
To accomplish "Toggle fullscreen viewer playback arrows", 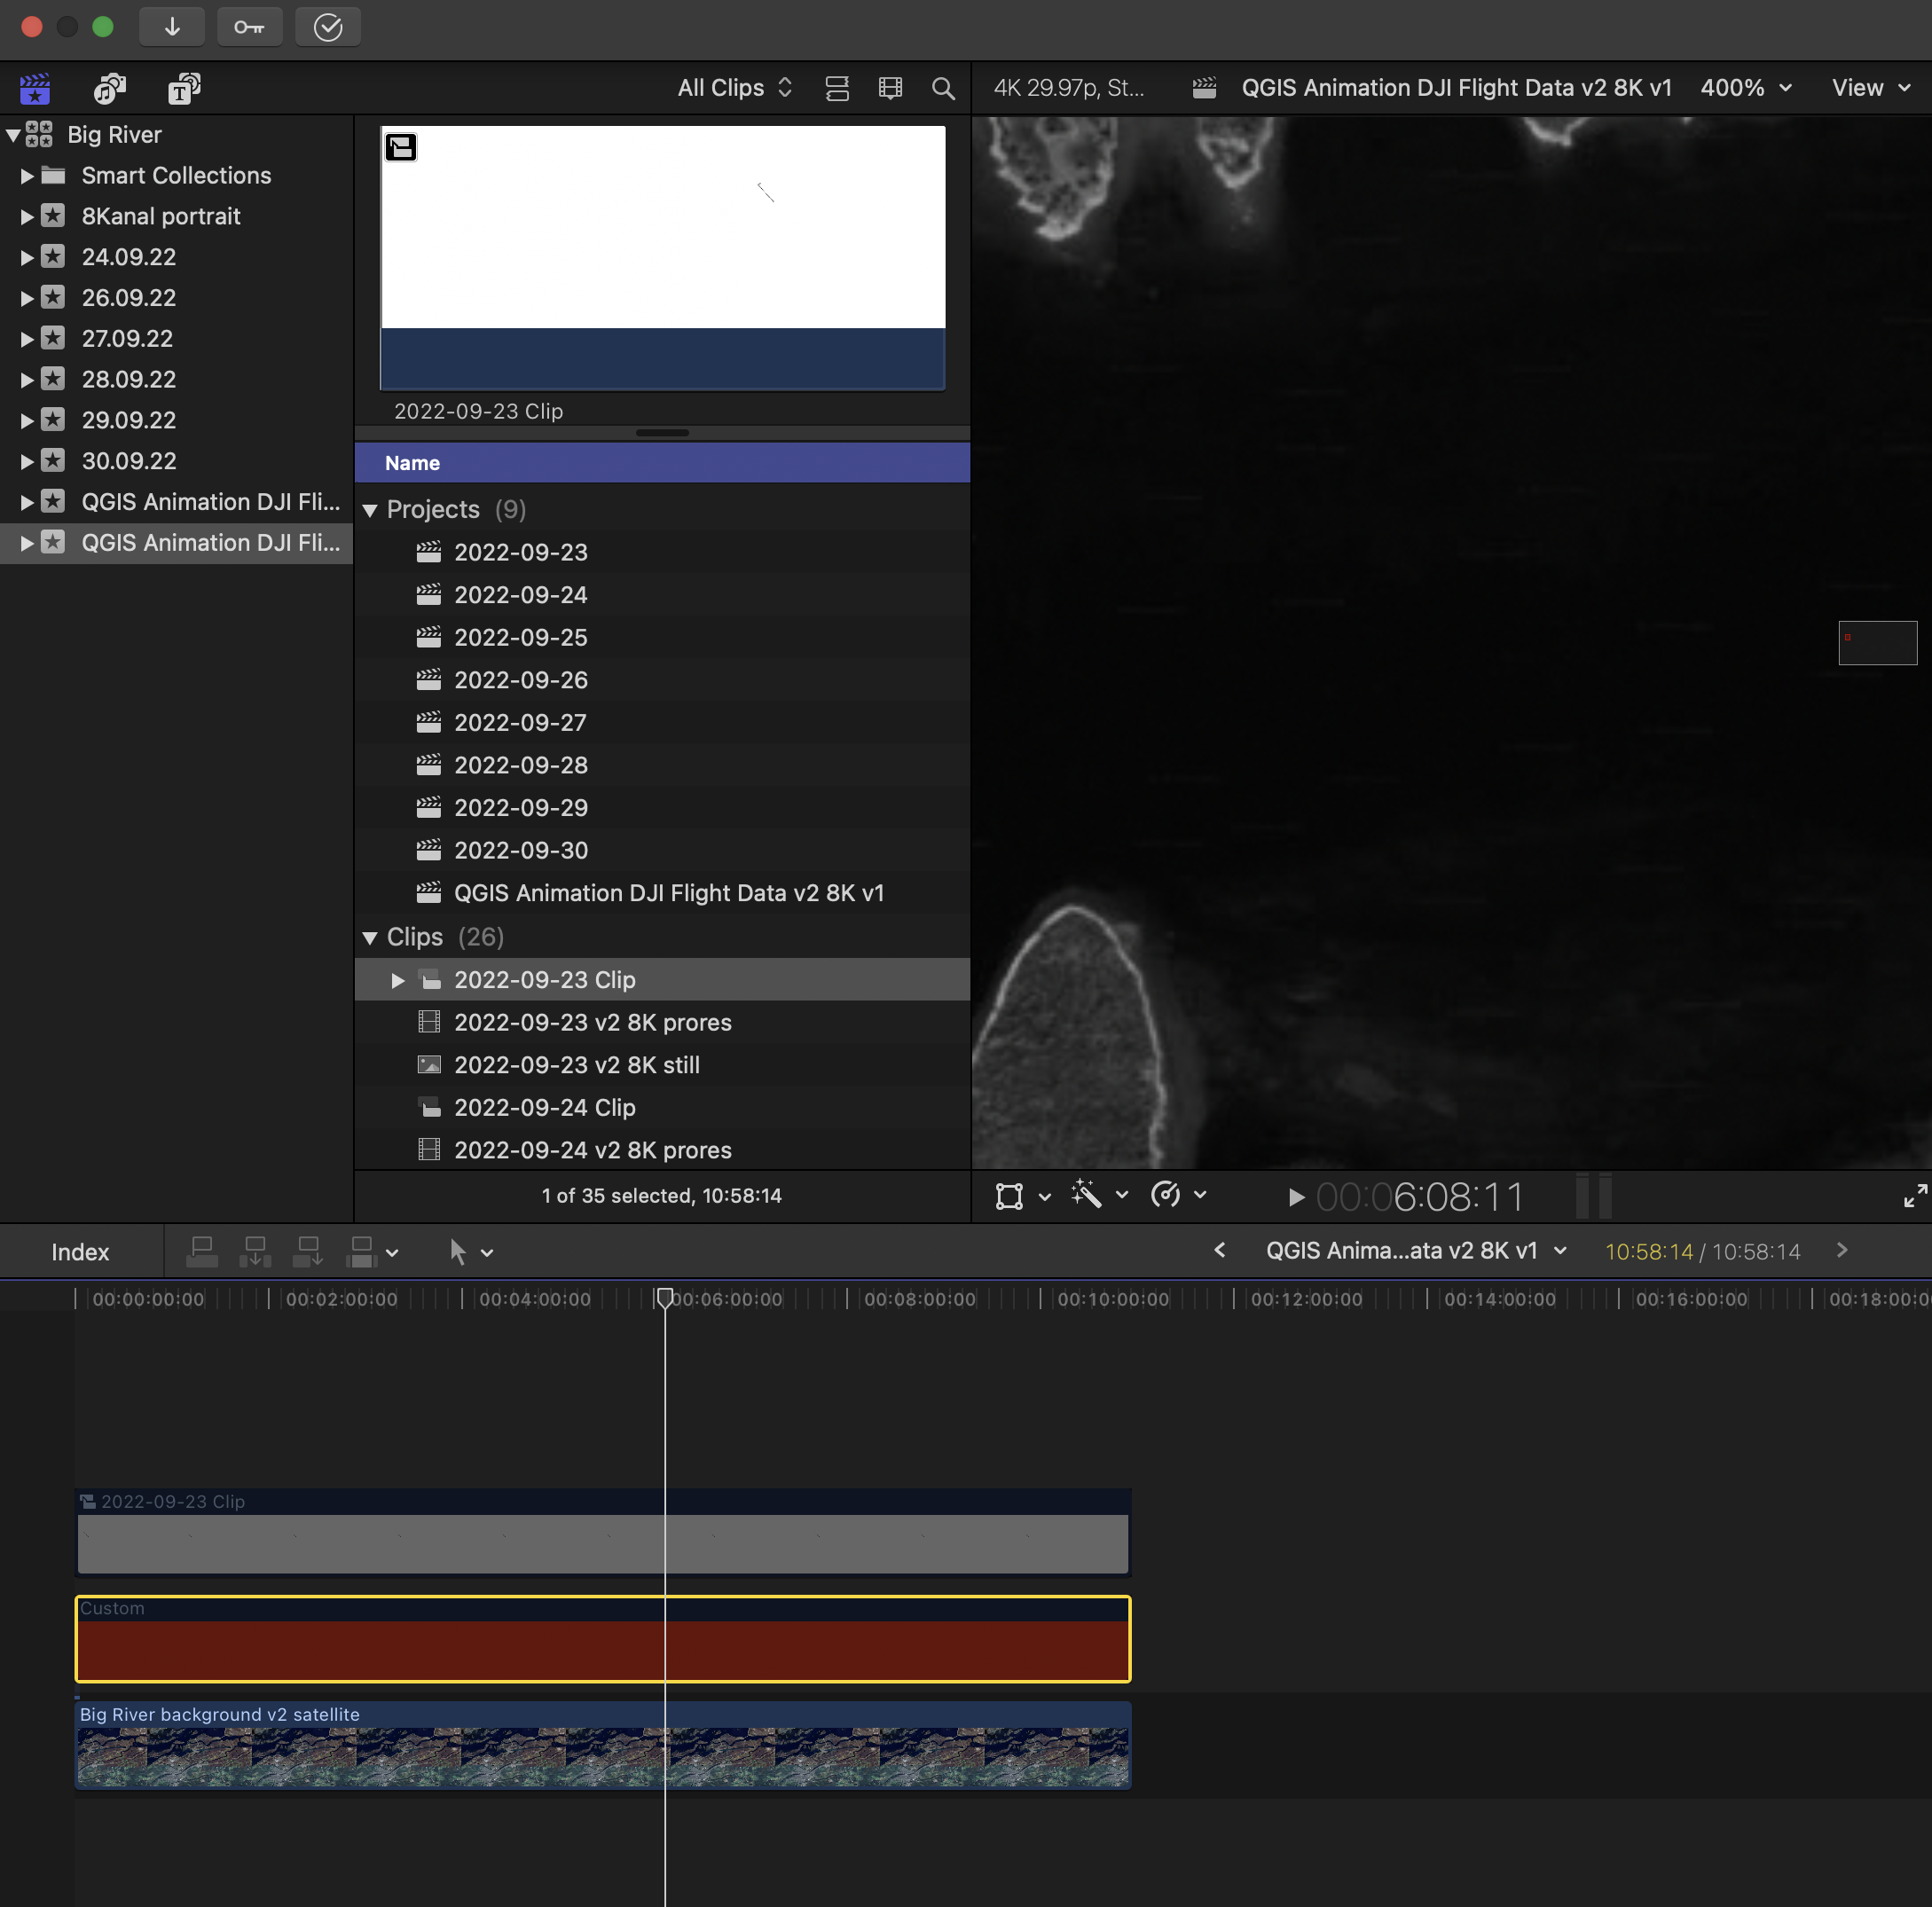I will [x=1914, y=1196].
